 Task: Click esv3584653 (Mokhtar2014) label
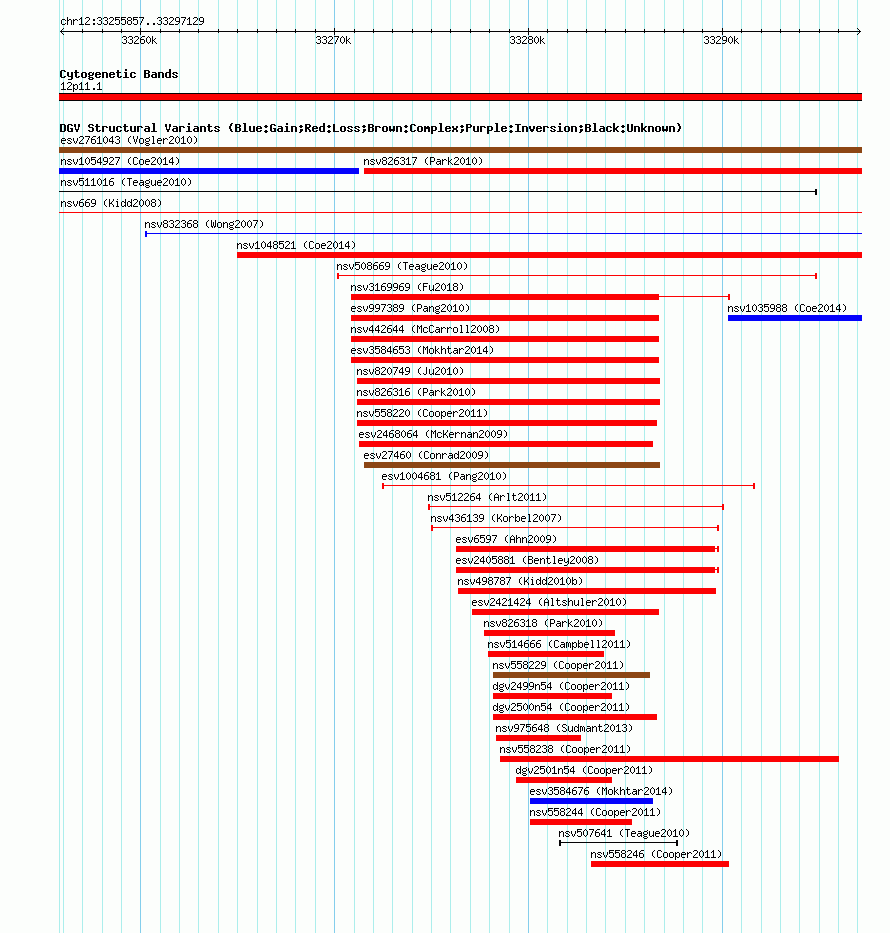(422, 350)
